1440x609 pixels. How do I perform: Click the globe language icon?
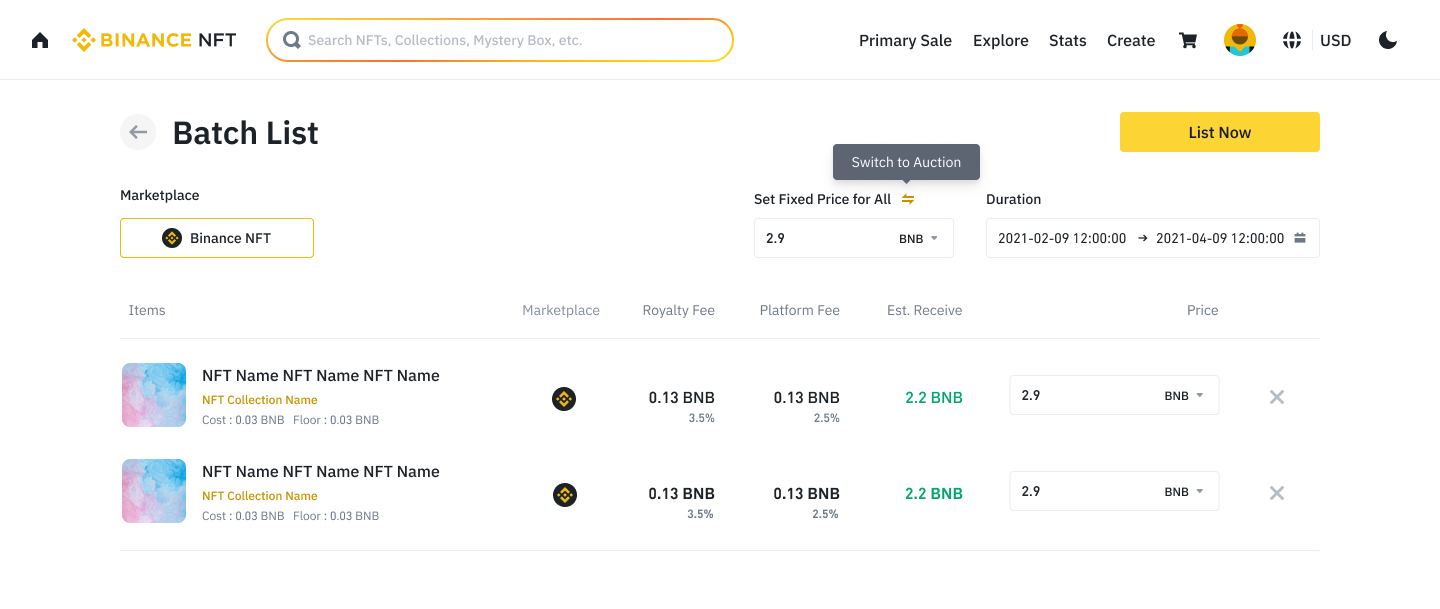1292,40
